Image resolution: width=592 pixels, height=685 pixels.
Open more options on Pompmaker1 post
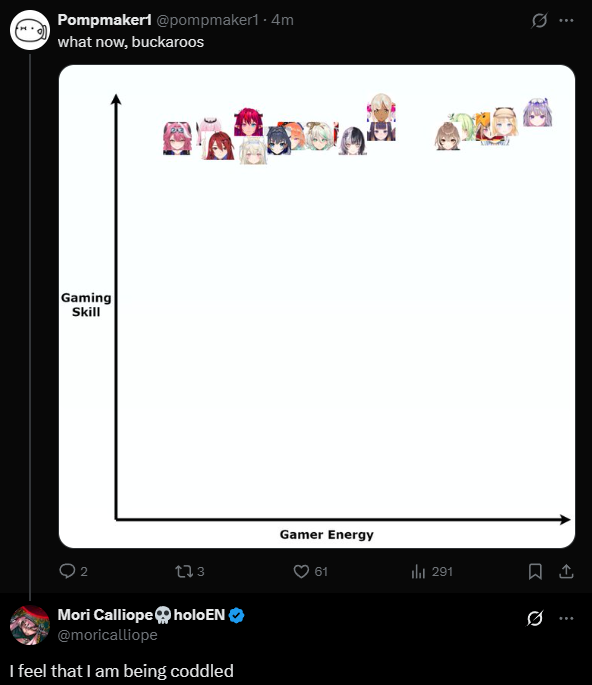click(566, 20)
